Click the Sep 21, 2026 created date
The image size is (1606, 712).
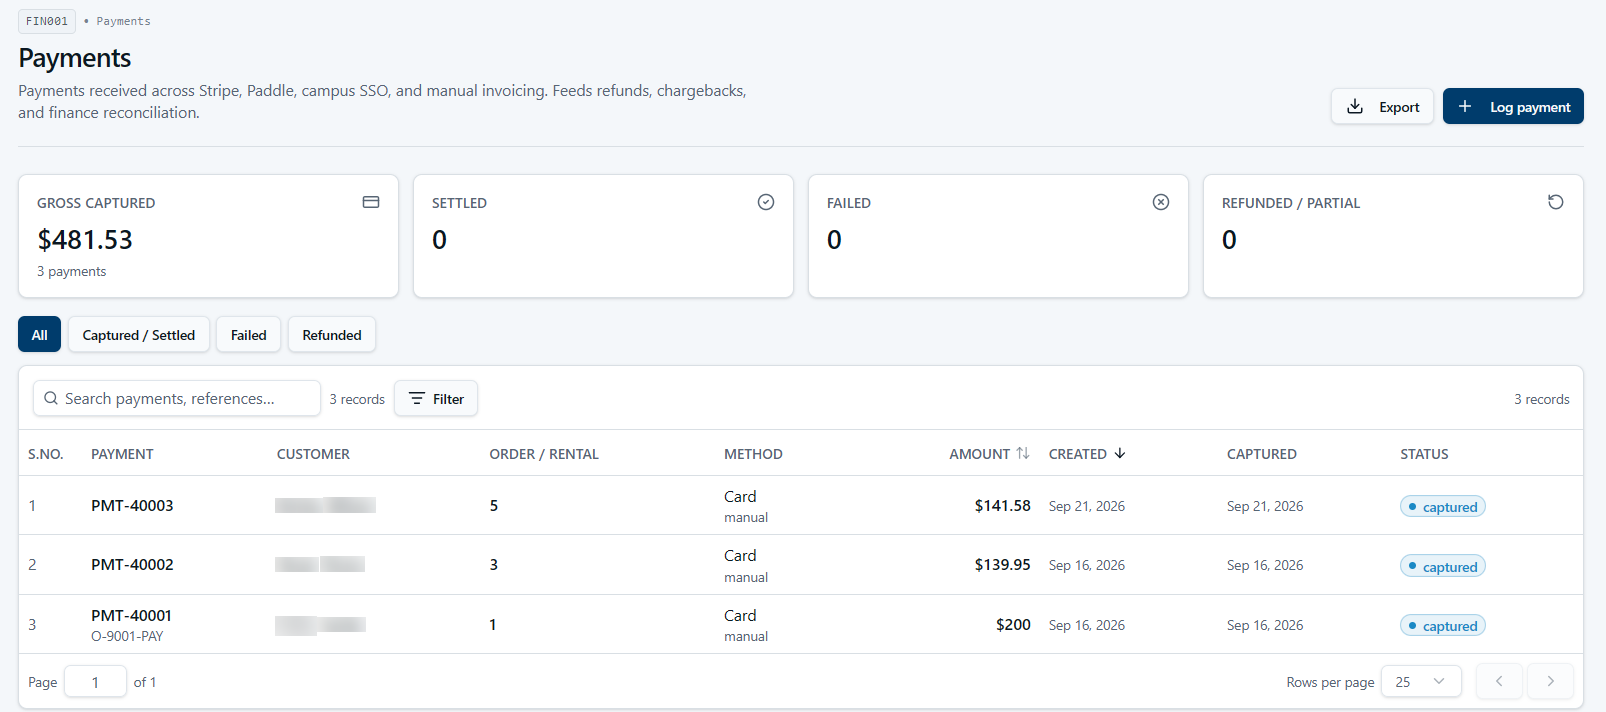click(x=1087, y=505)
